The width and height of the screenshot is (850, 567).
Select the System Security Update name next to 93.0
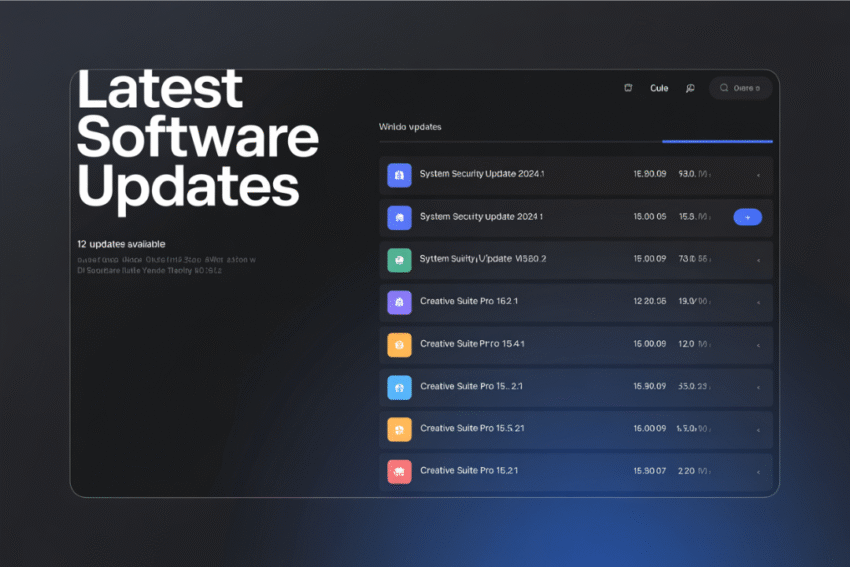(x=482, y=173)
